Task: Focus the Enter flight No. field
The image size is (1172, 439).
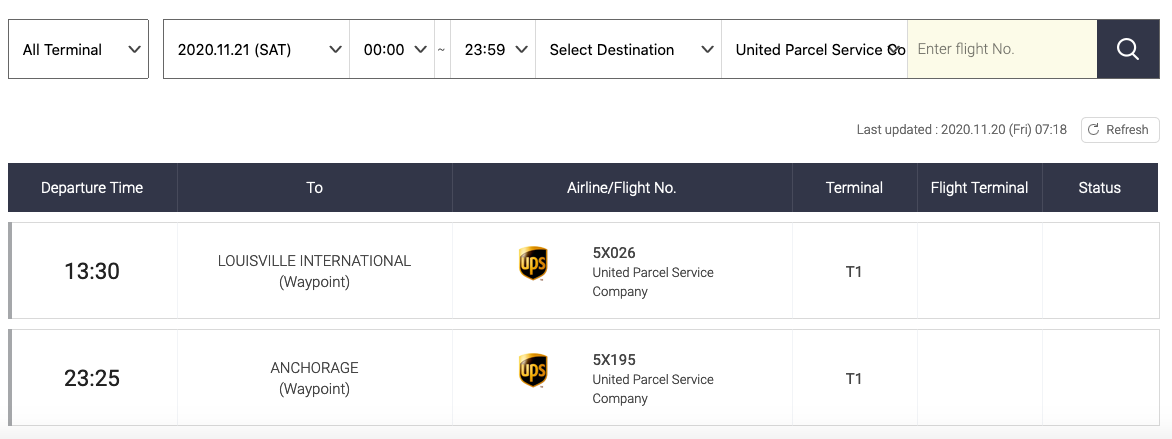Action: coord(1001,49)
